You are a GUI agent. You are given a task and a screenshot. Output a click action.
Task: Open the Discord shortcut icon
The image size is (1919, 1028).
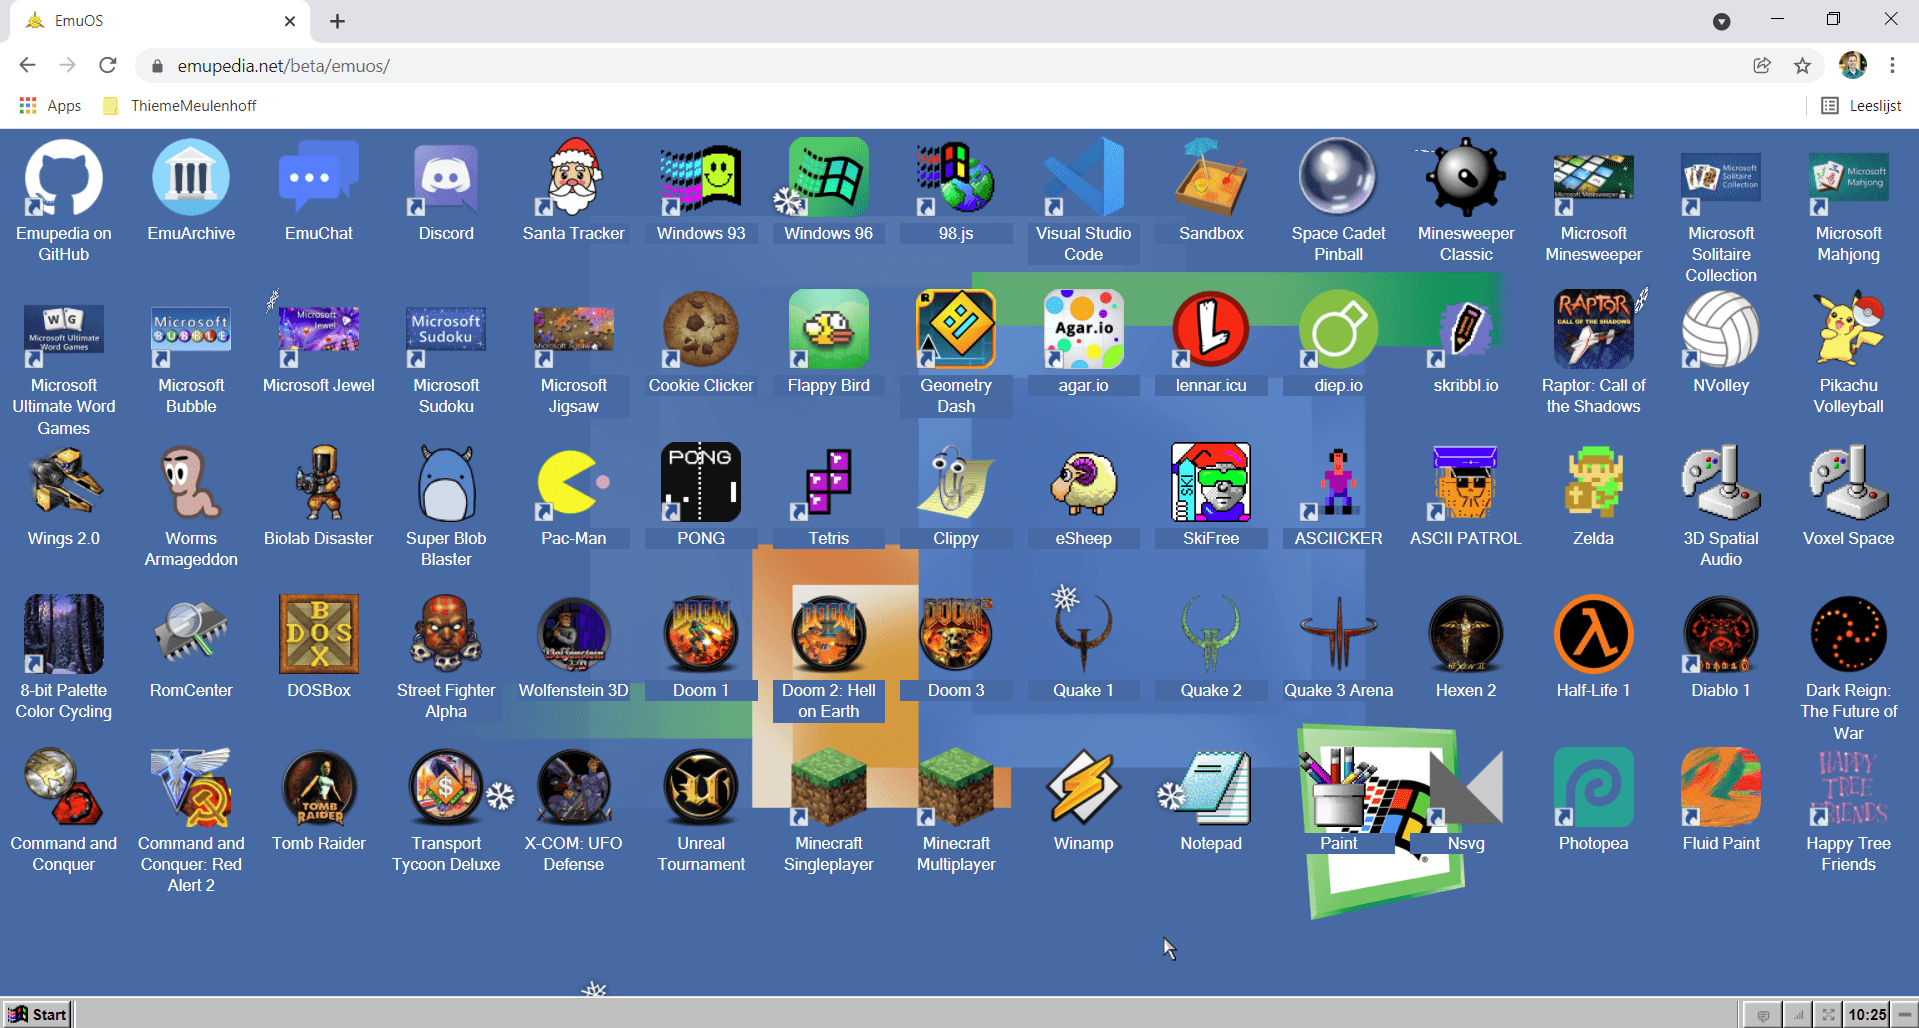446,180
